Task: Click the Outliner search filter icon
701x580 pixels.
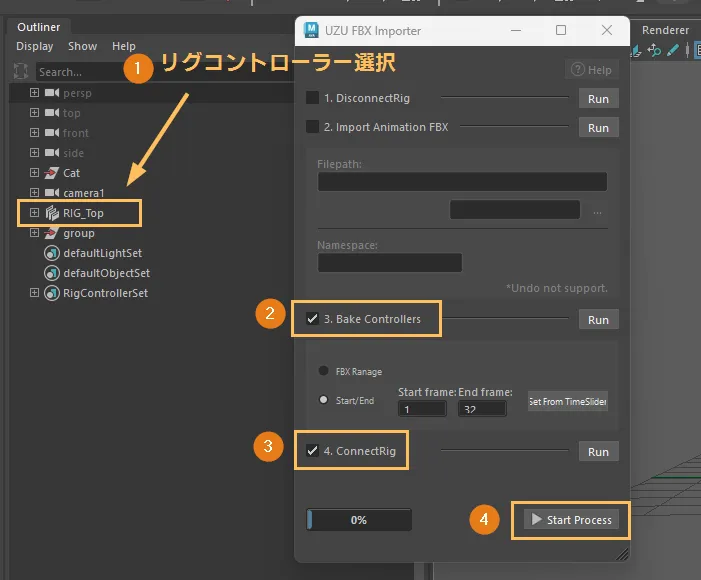Action: point(21,71)
